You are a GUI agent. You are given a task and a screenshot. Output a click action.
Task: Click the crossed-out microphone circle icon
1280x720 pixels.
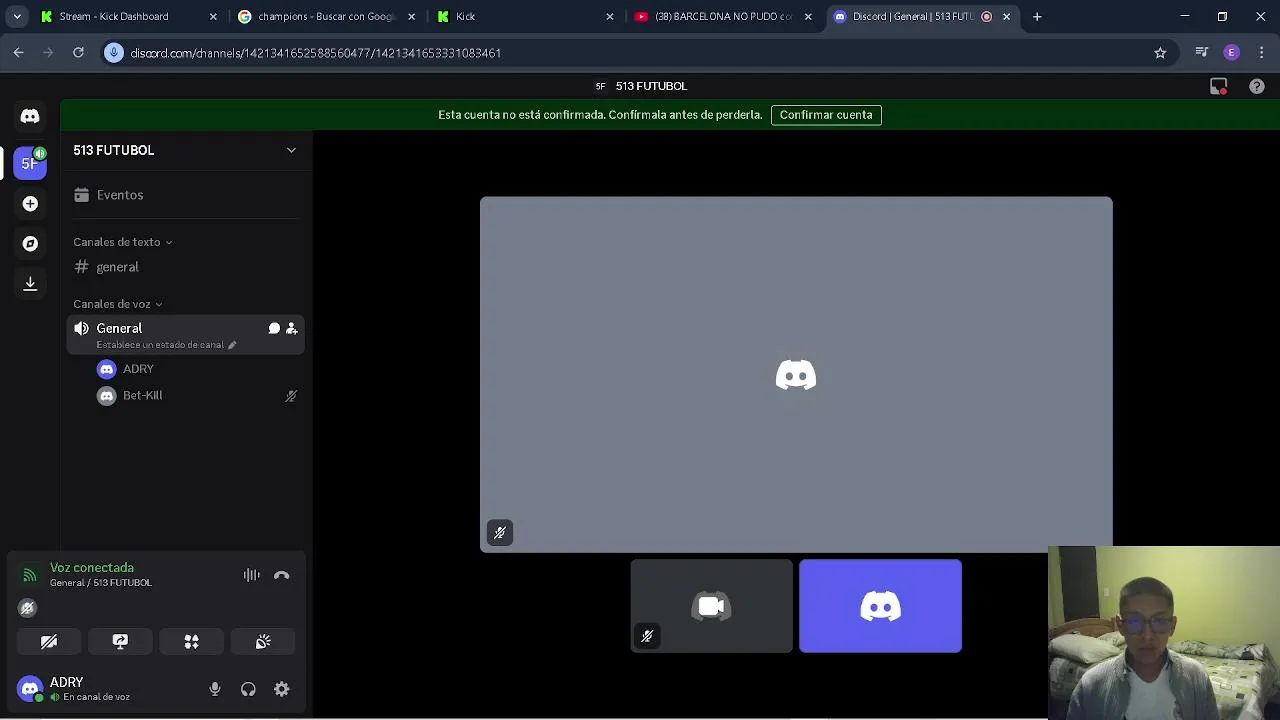pos(28,608)
